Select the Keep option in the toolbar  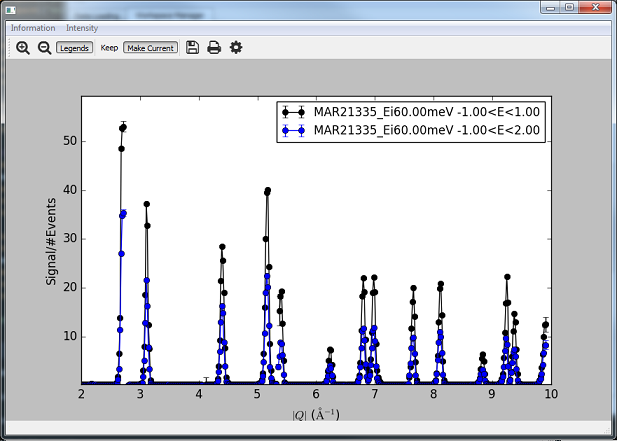point(109,48)
